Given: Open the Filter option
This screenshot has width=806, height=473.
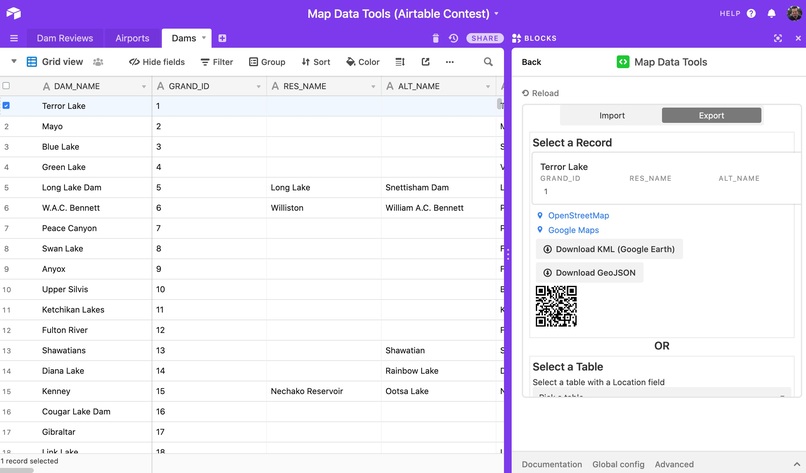Looking at the screenshot, I should click(x=216, y=62).
